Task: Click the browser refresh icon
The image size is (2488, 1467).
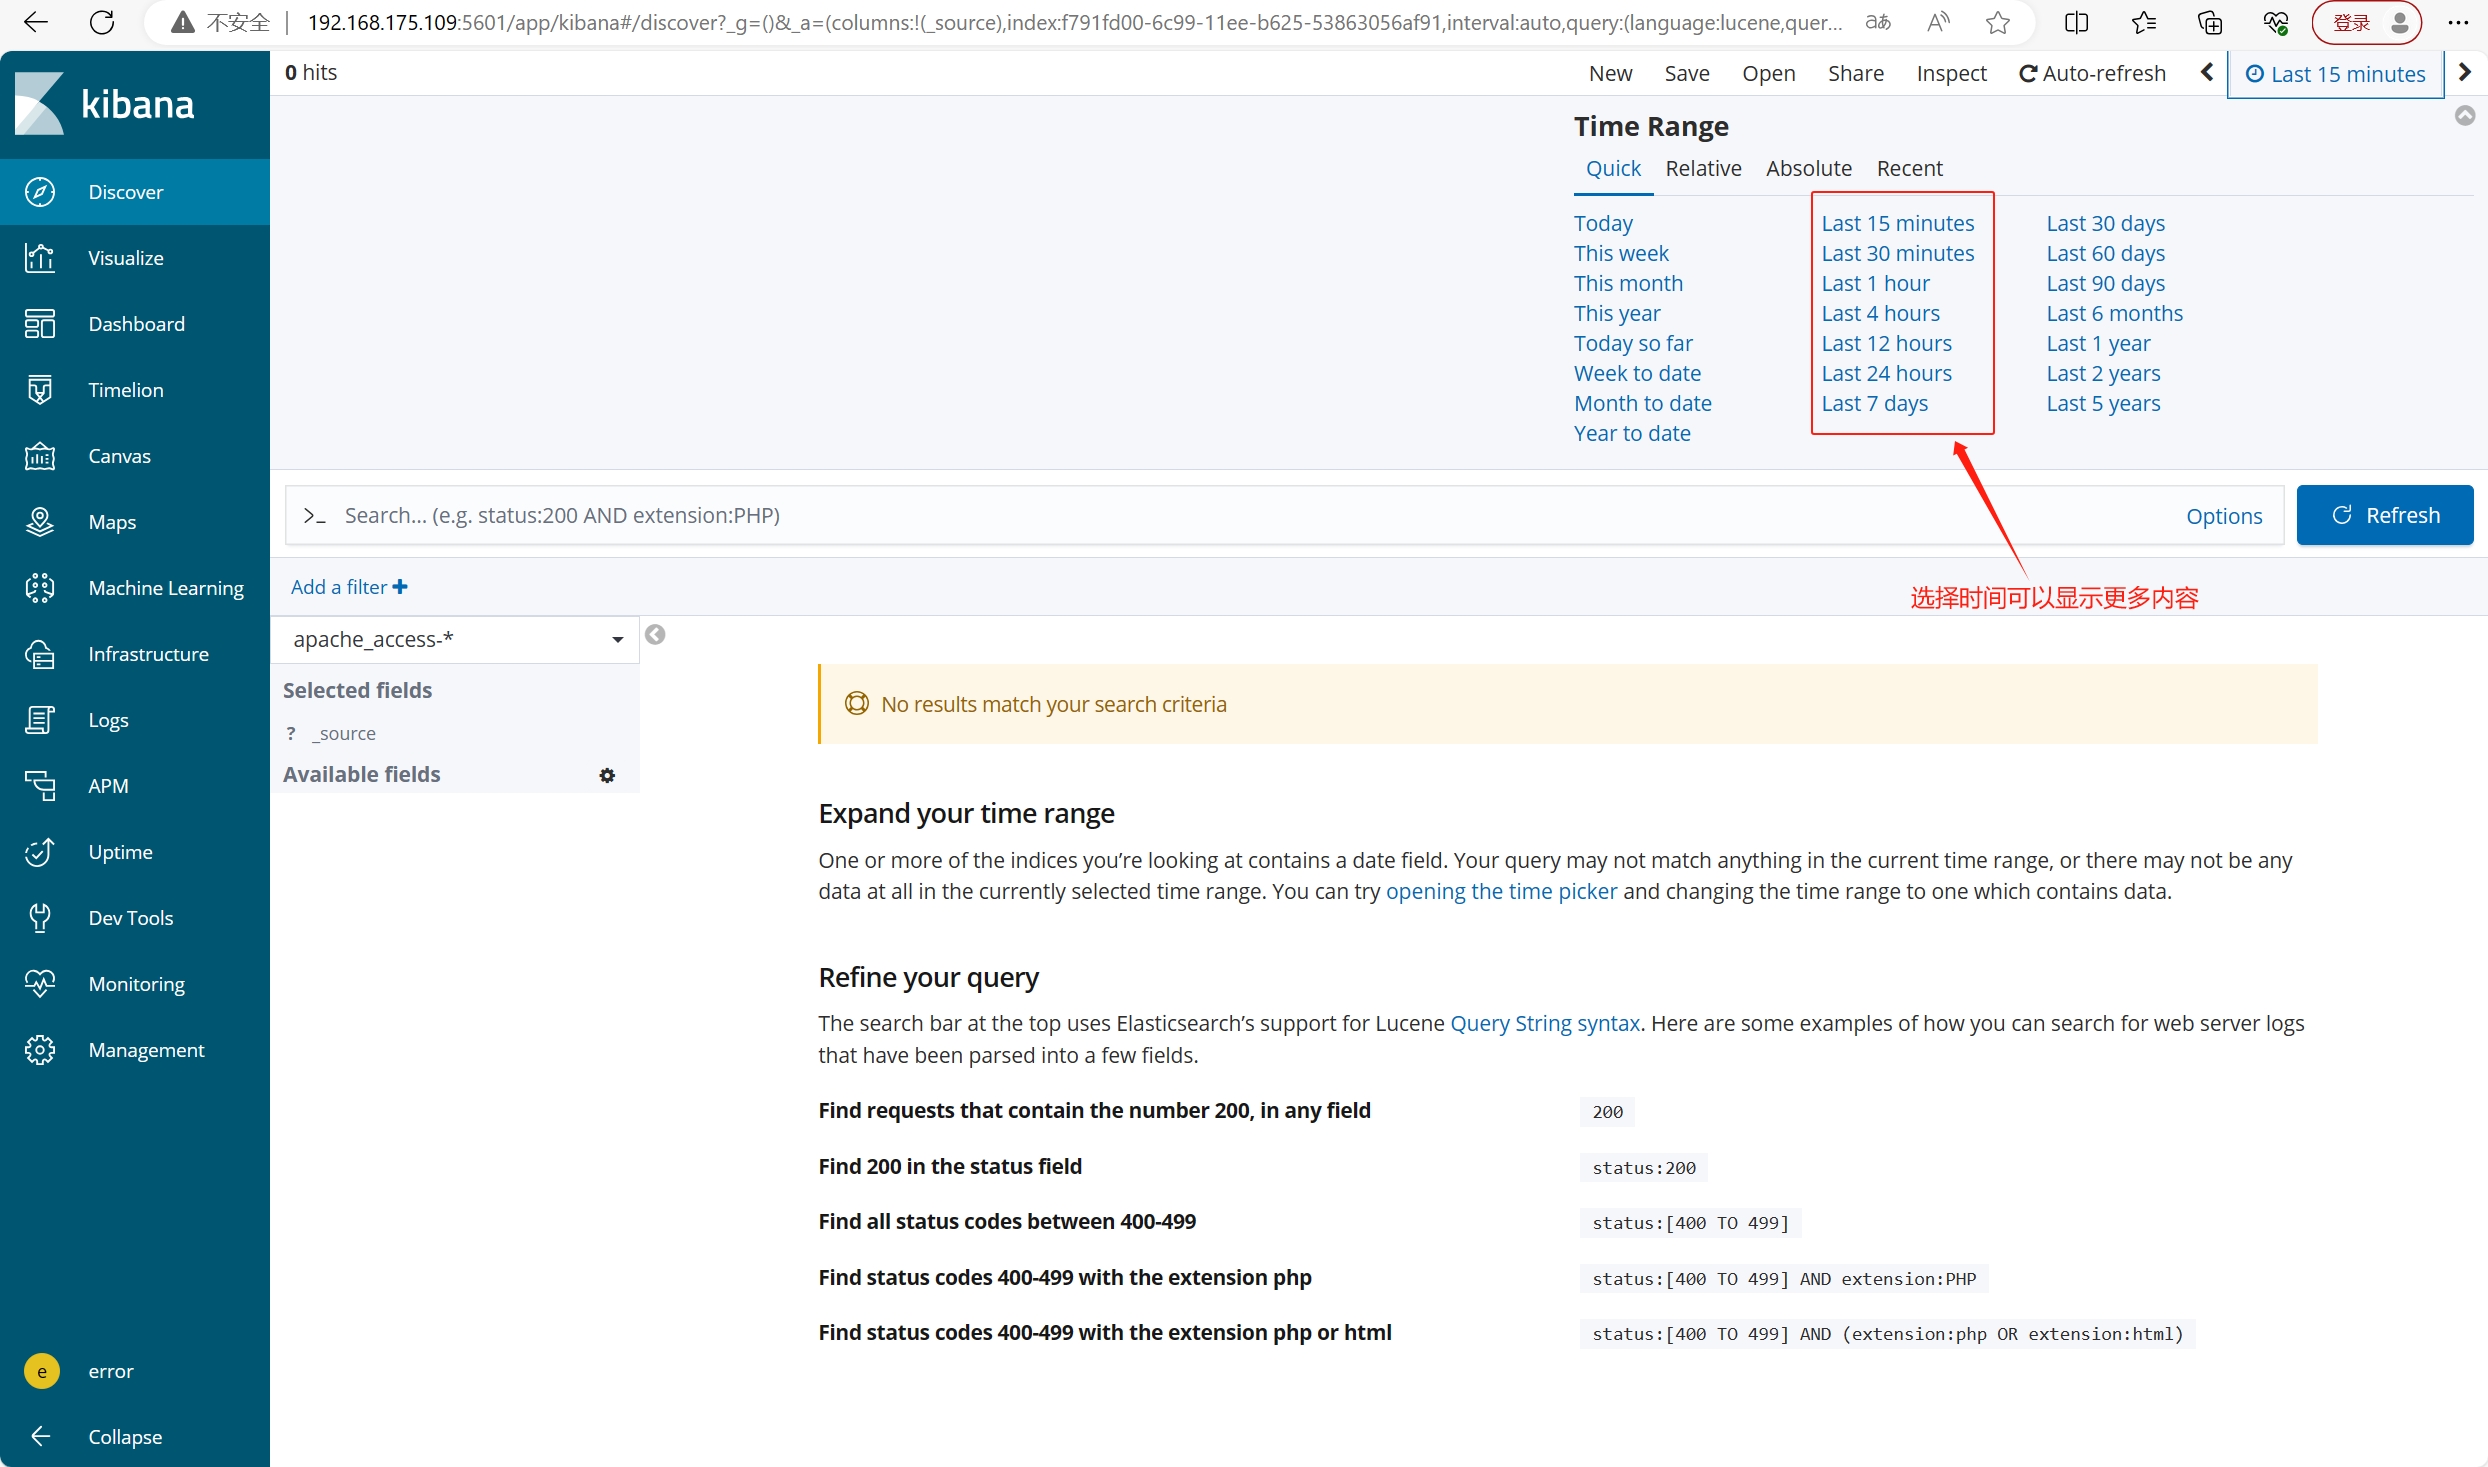Action: pyautogui.click(x=102, y=22)
